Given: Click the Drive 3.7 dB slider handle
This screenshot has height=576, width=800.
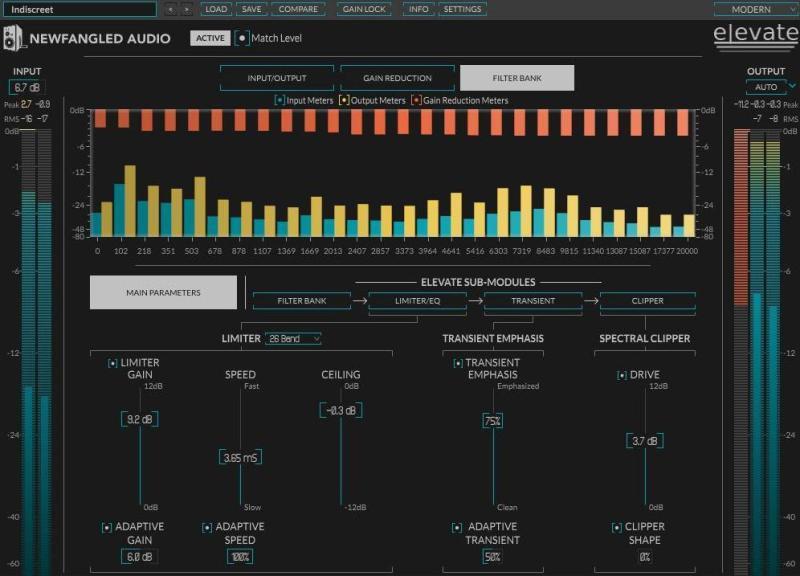Looking at the screenshot, I should click(645, 441).
